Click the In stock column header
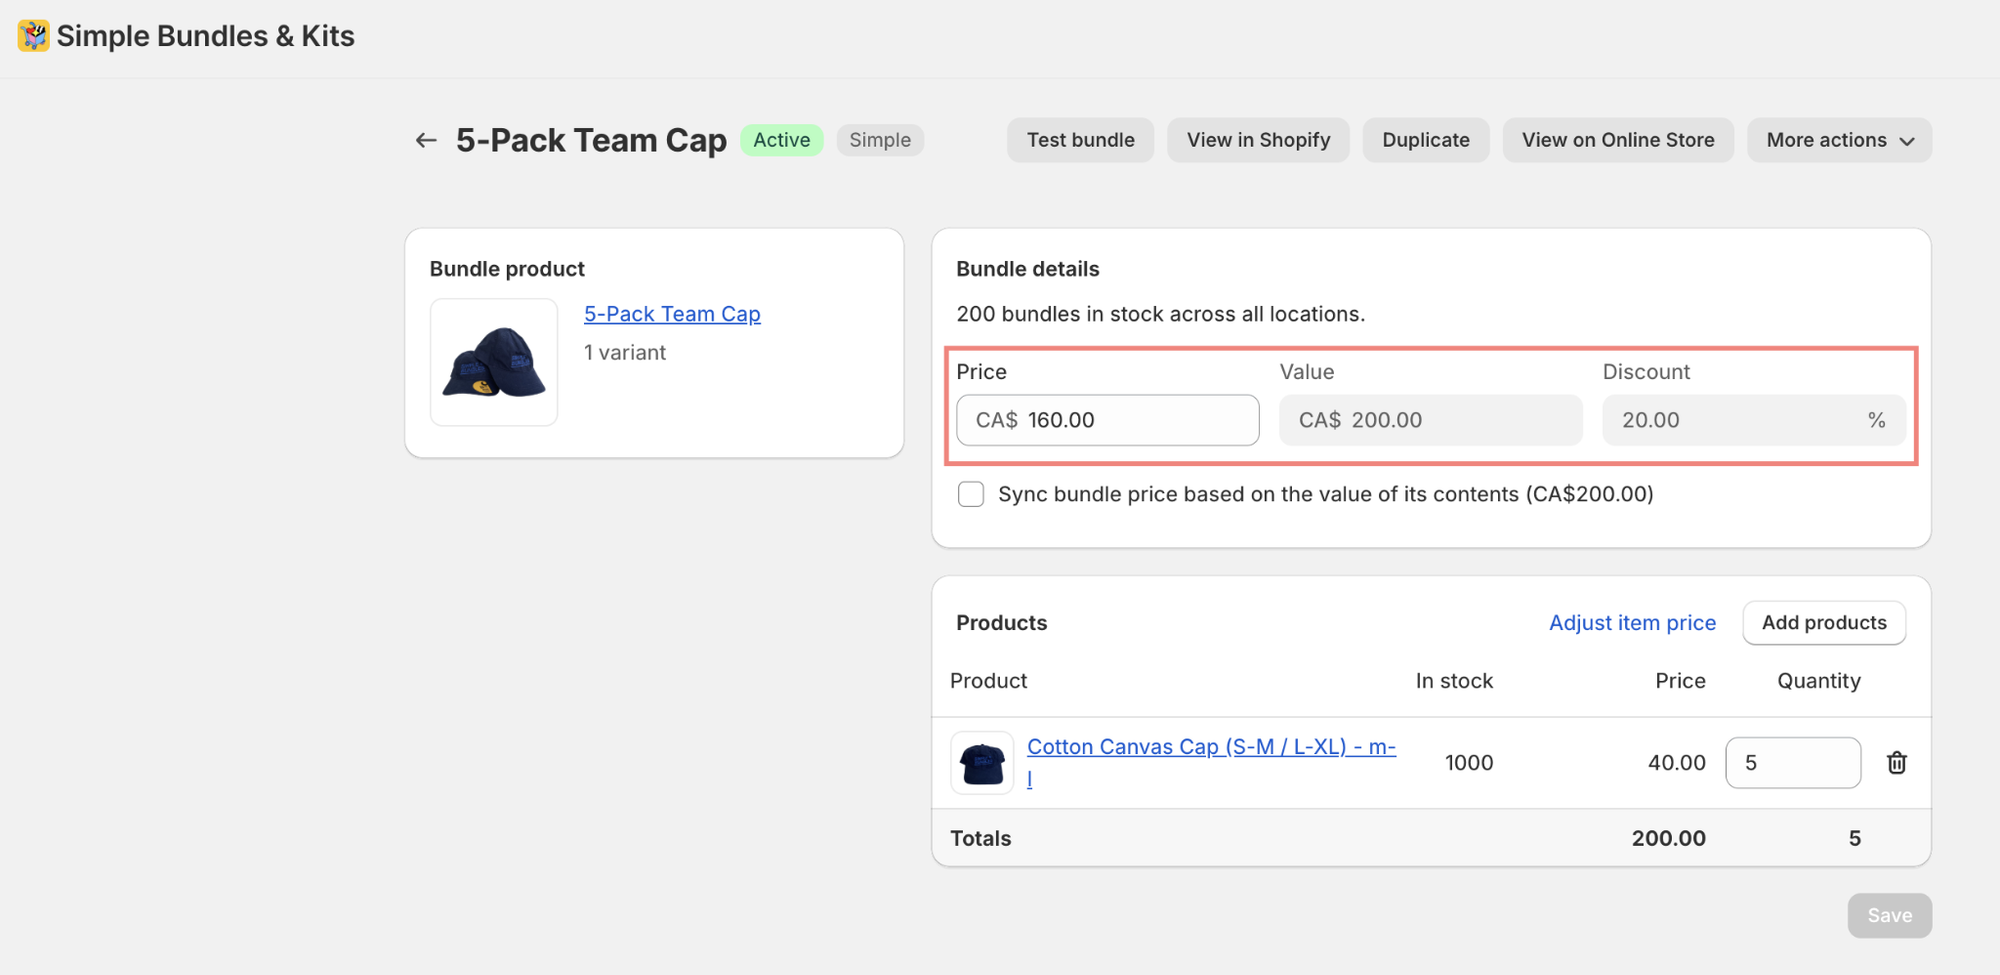 [1454, 681]
